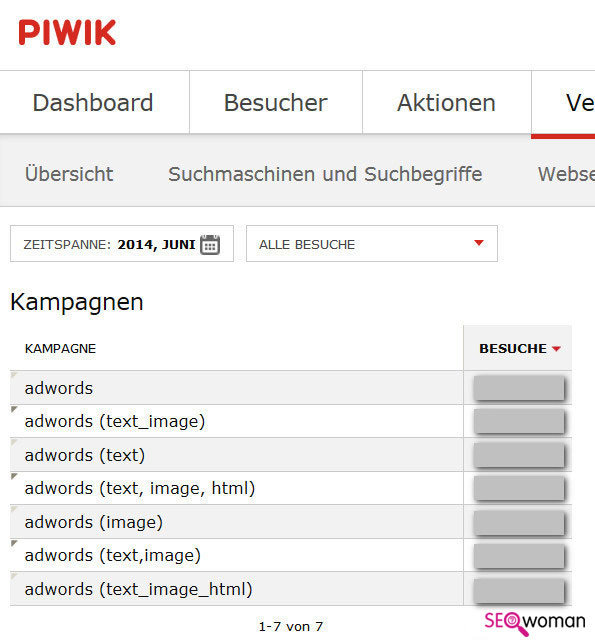595x640 pixels.
Task: Switch to the Dashboard tab
Action: click(x=93, y=102)
